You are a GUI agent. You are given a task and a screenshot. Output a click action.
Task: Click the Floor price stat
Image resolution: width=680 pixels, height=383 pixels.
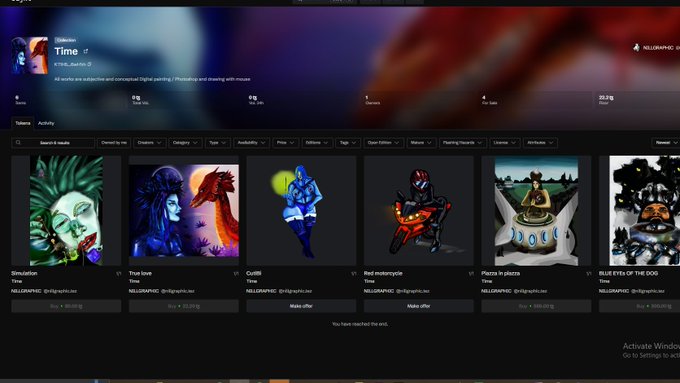[606, 100]
